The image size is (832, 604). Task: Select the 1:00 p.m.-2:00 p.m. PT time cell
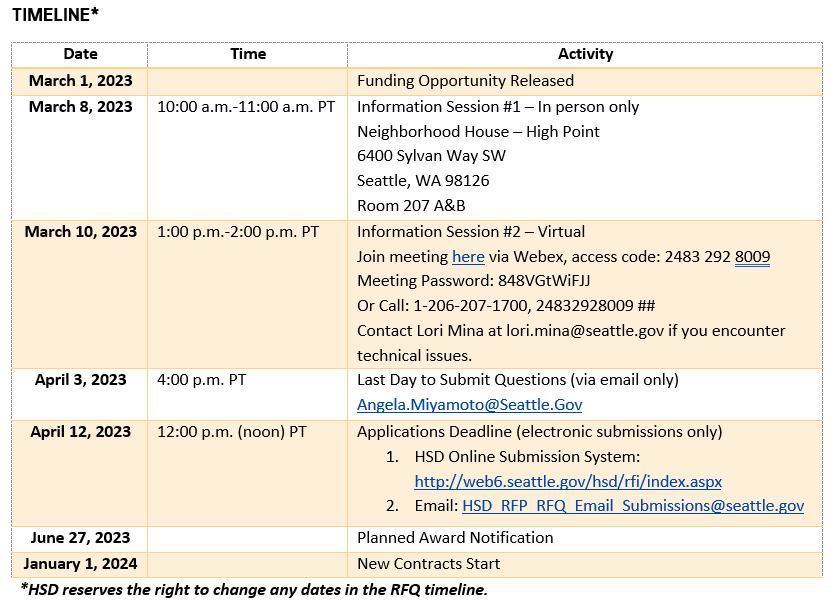click(x=237, y=231)
